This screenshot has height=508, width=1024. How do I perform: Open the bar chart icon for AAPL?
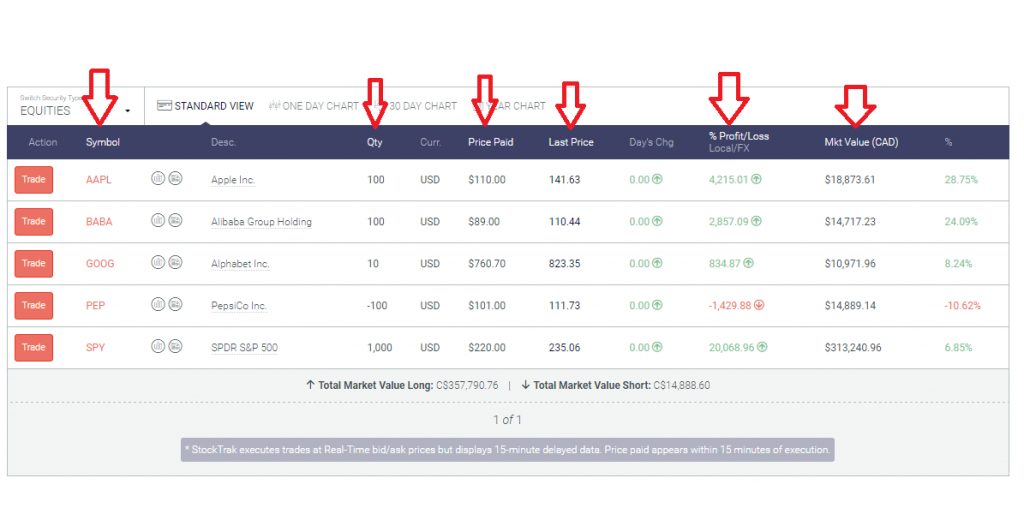point(157,178)
